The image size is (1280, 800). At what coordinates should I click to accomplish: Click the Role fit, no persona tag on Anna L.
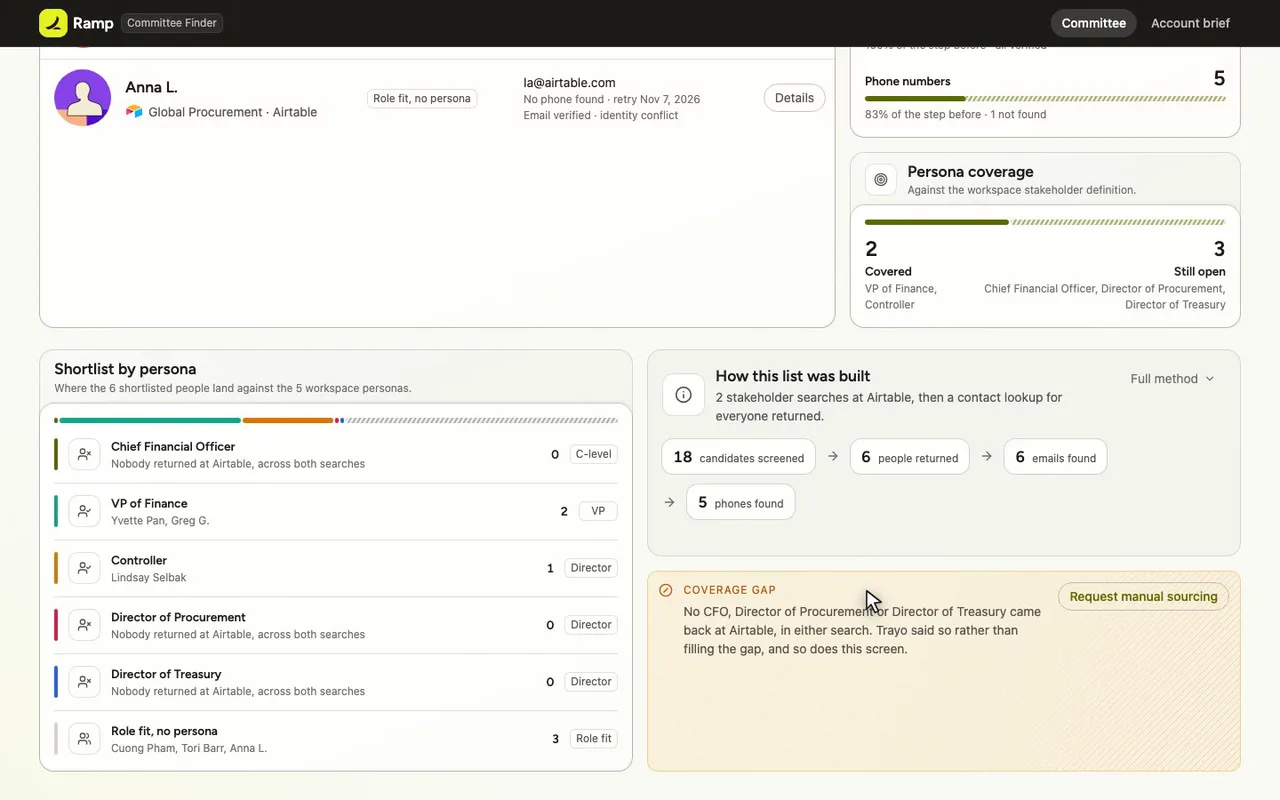tap(422, 98)
